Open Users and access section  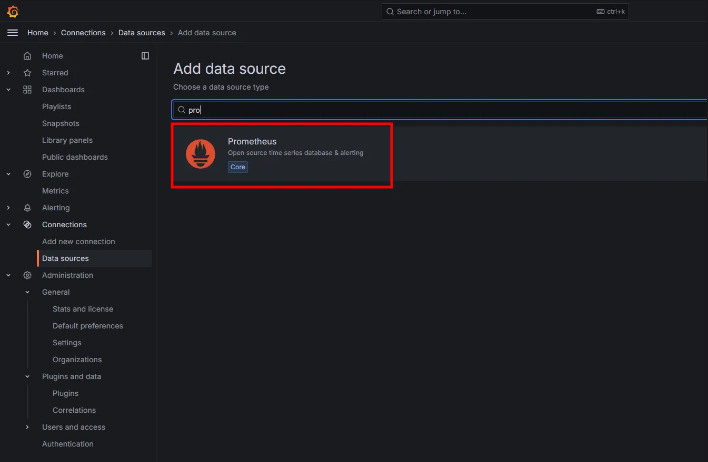coord(74,427)
